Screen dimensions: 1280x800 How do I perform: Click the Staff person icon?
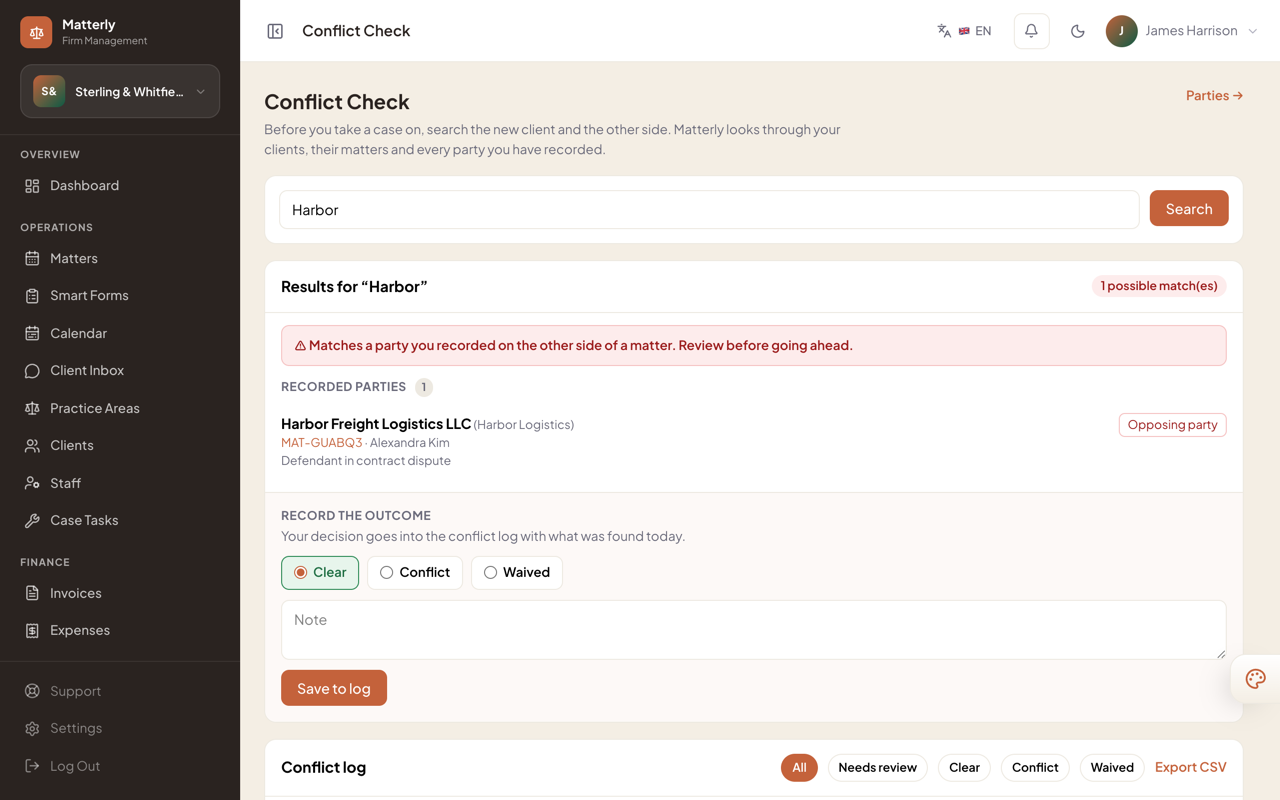click(x=32, y=483)
